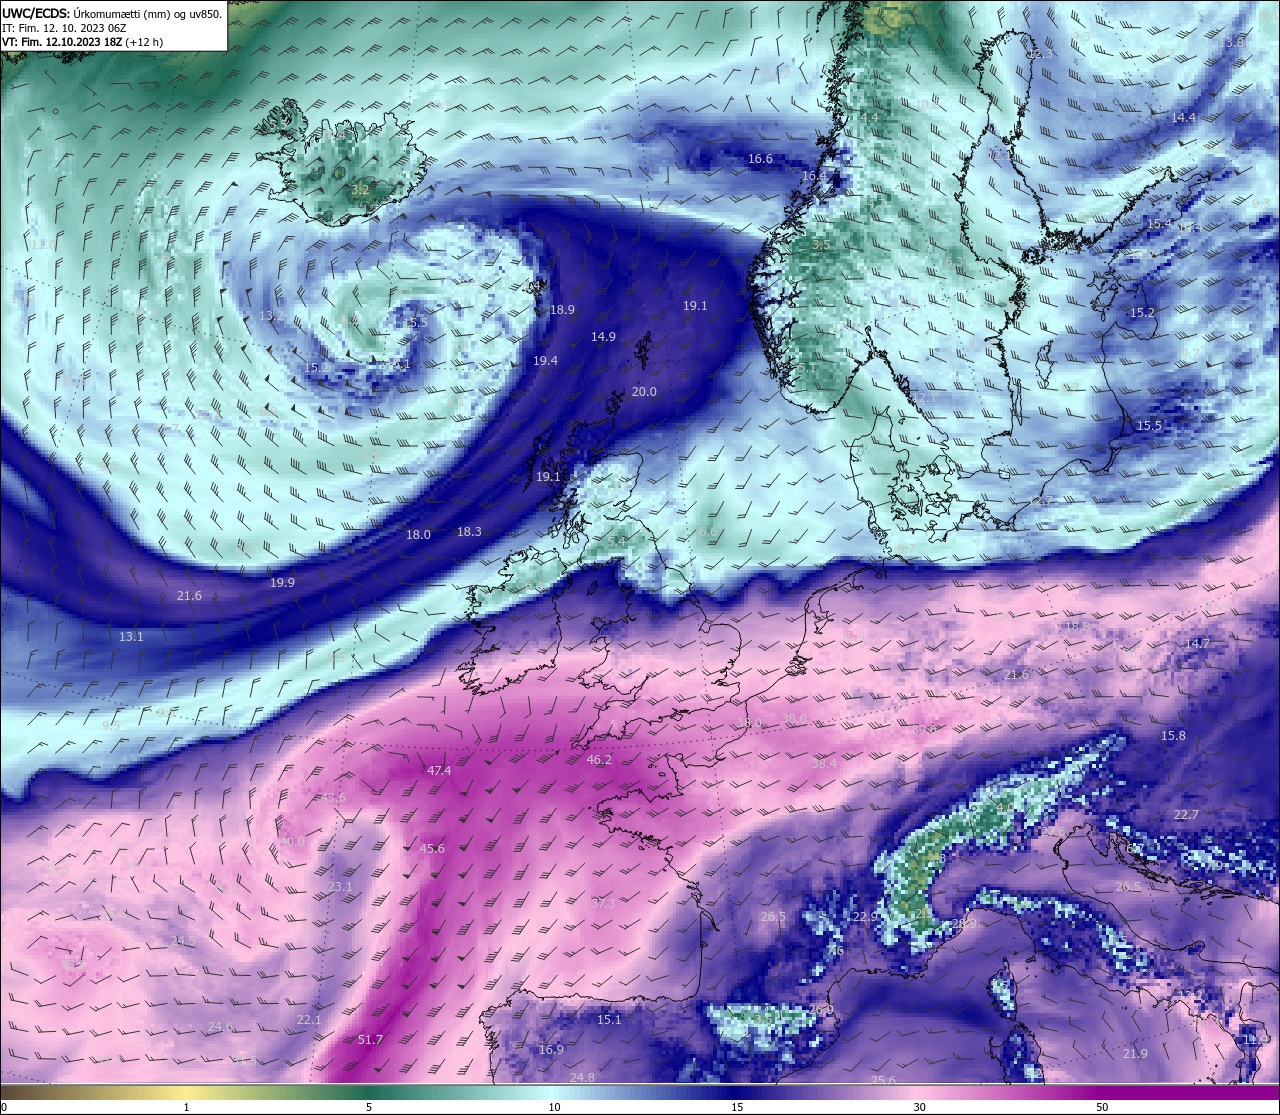The width and height of the screenshot is (1280, 1115).
Task: Click the 13.1 value label
Action: (131, 637)
